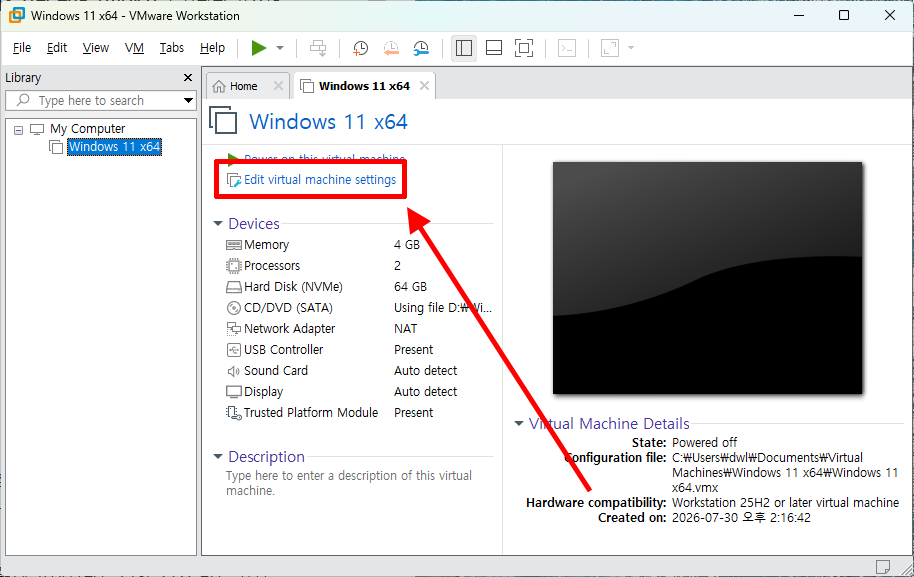Open the Help menu

click(212, 48)
